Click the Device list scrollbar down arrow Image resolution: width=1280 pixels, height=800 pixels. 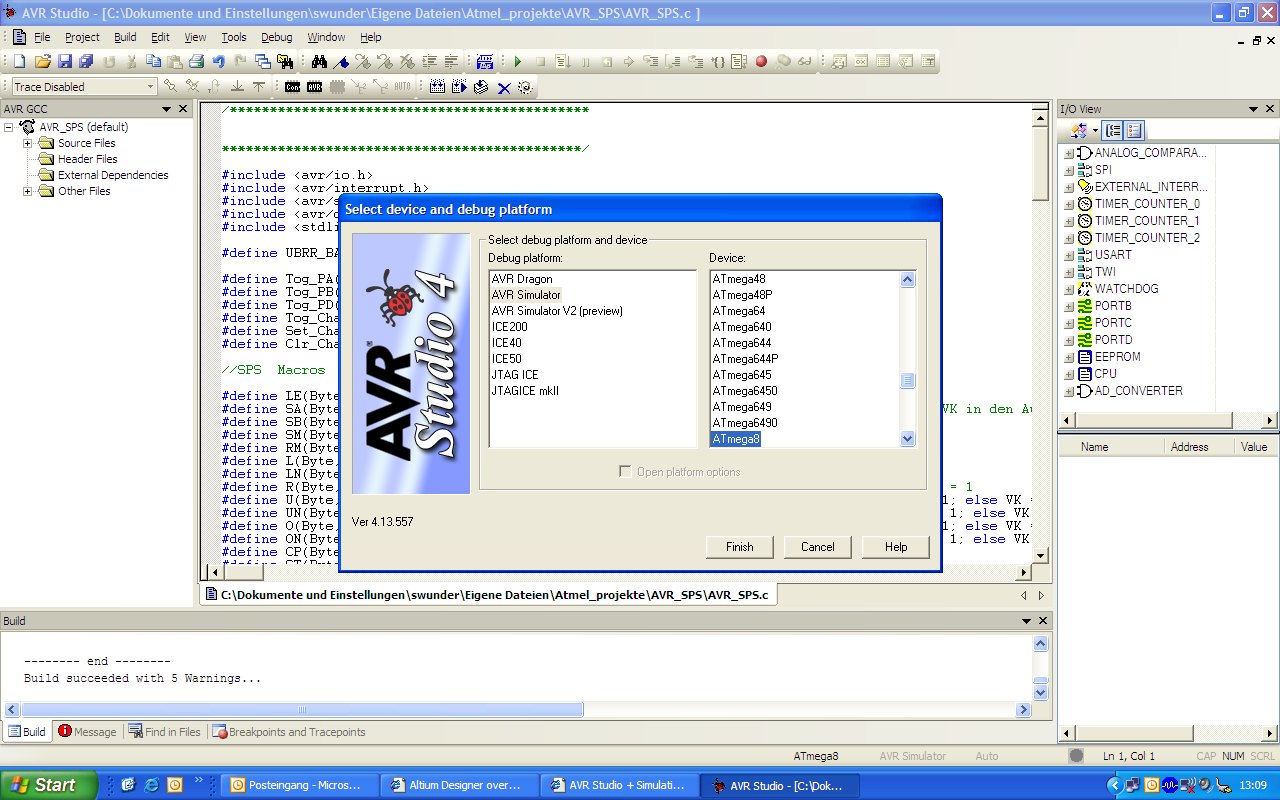908,438
